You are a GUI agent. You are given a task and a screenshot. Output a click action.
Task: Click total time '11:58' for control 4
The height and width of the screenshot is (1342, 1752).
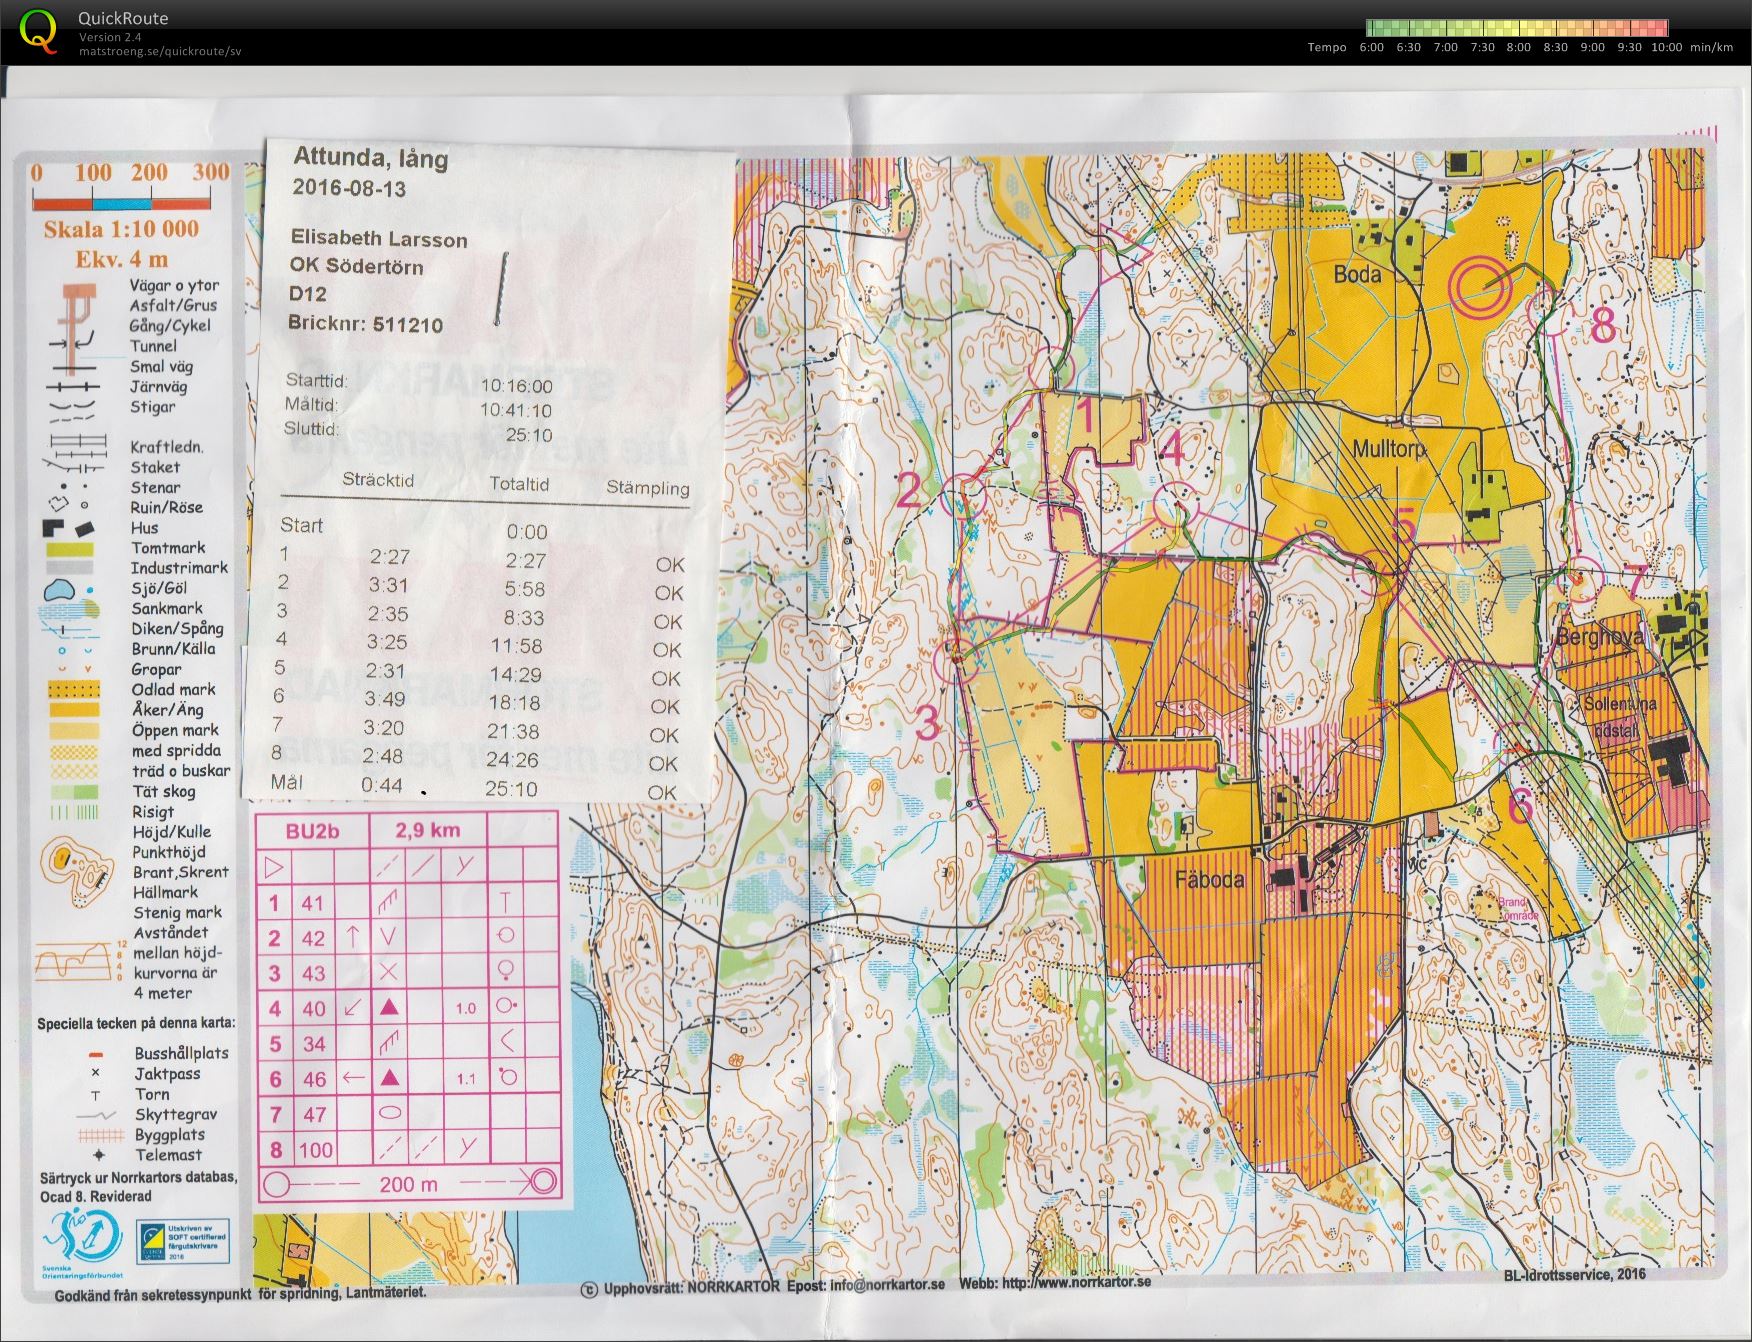517,646
